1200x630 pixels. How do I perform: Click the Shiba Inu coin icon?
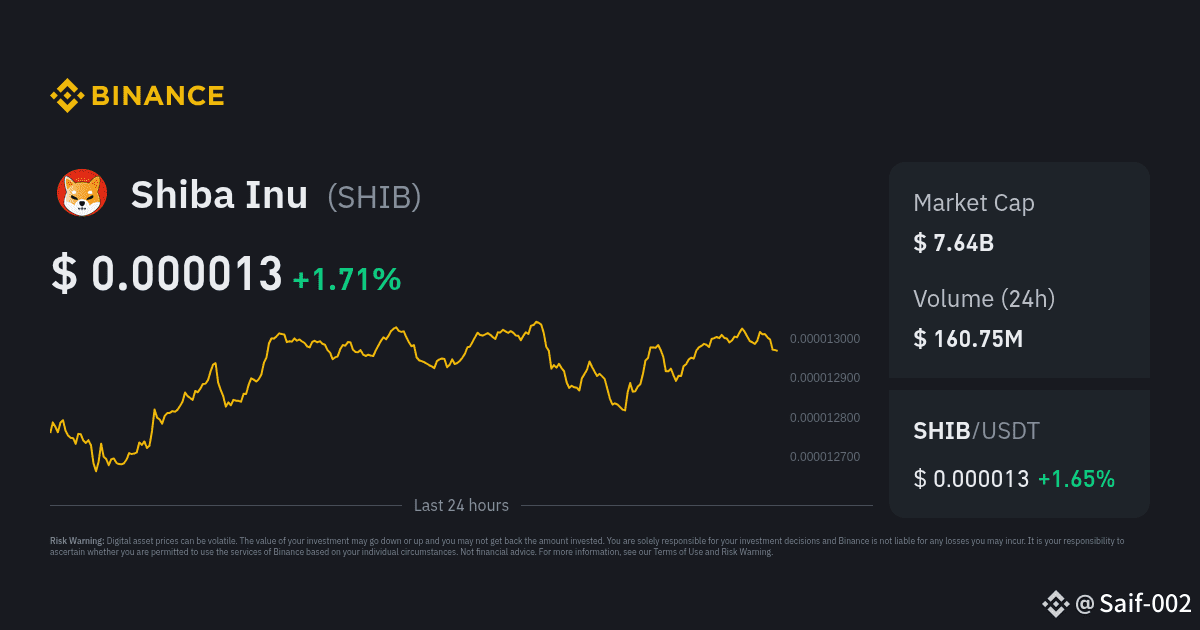pos(82,194)
